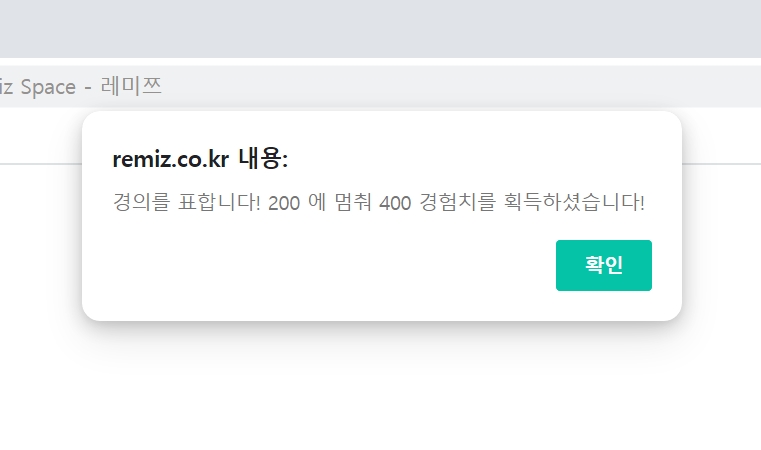Click the divider line left of the dialog
The height and width of the screenshot is (450, 761).
point(41,164)
